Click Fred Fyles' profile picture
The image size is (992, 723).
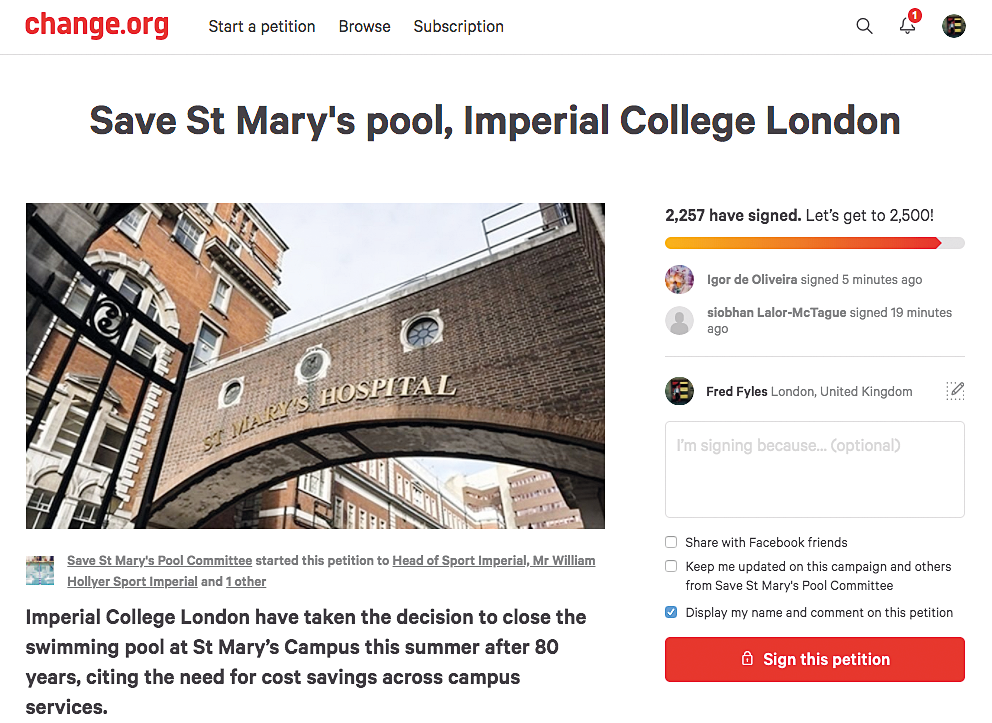pyautogui.click(x=679, y=391)
